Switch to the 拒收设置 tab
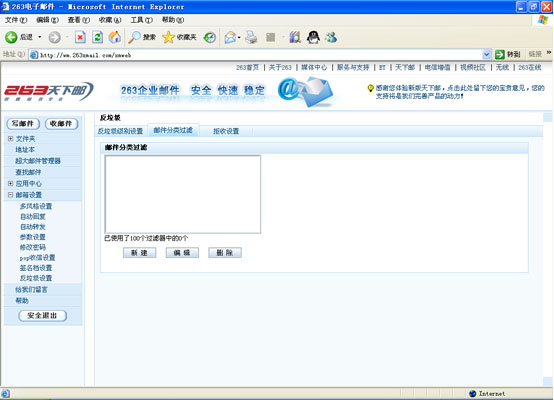Screen dimensions: 554x400 pos(226,131)
